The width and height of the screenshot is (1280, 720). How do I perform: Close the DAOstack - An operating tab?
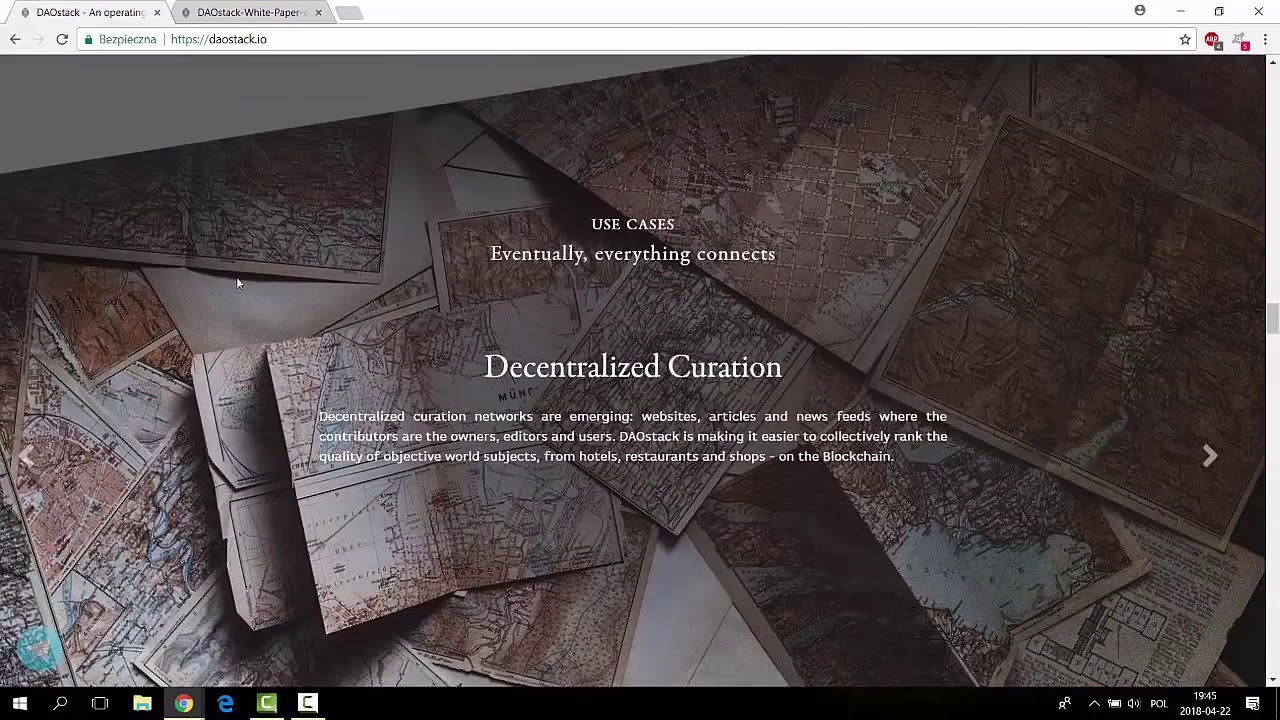tap(157, 13)
